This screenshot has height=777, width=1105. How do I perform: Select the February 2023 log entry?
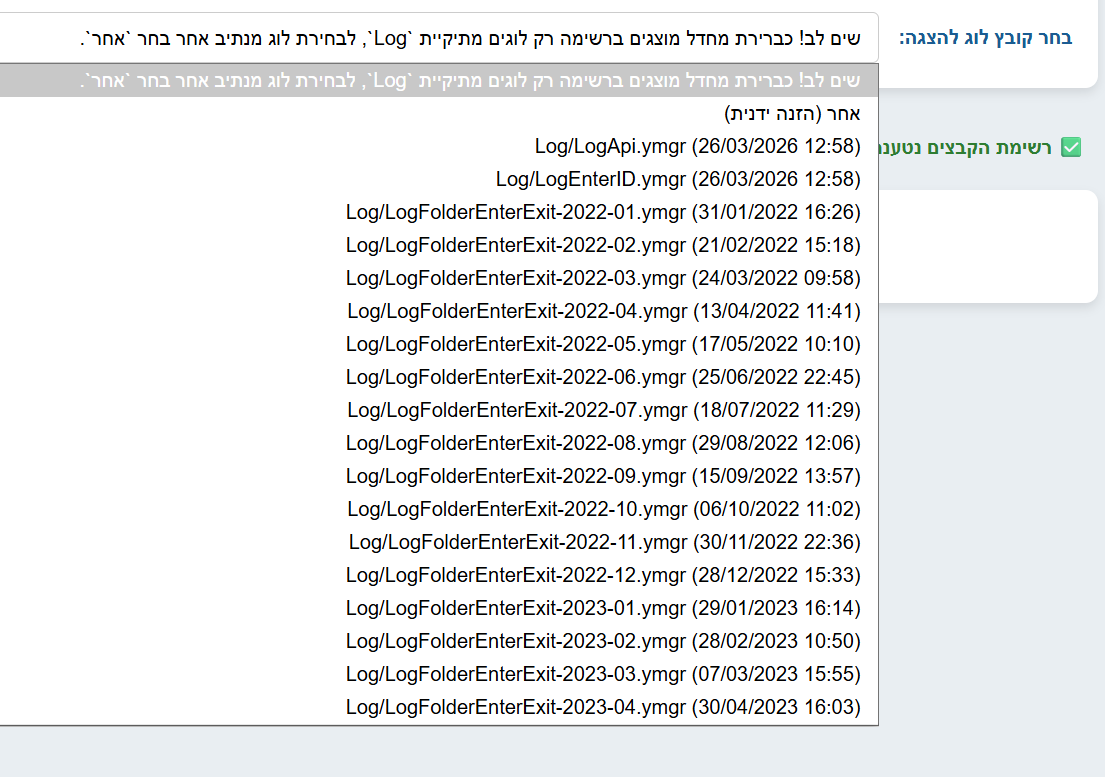pos(603,641)
